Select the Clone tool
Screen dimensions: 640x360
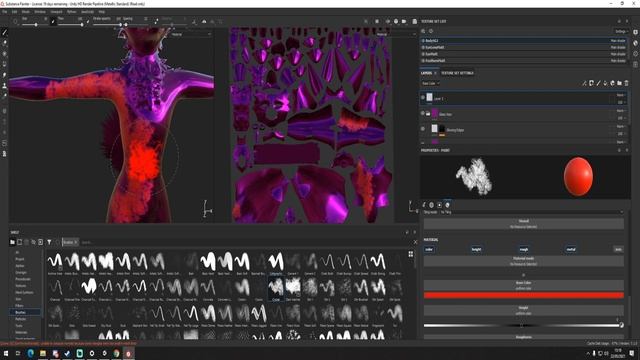[4, 86]
